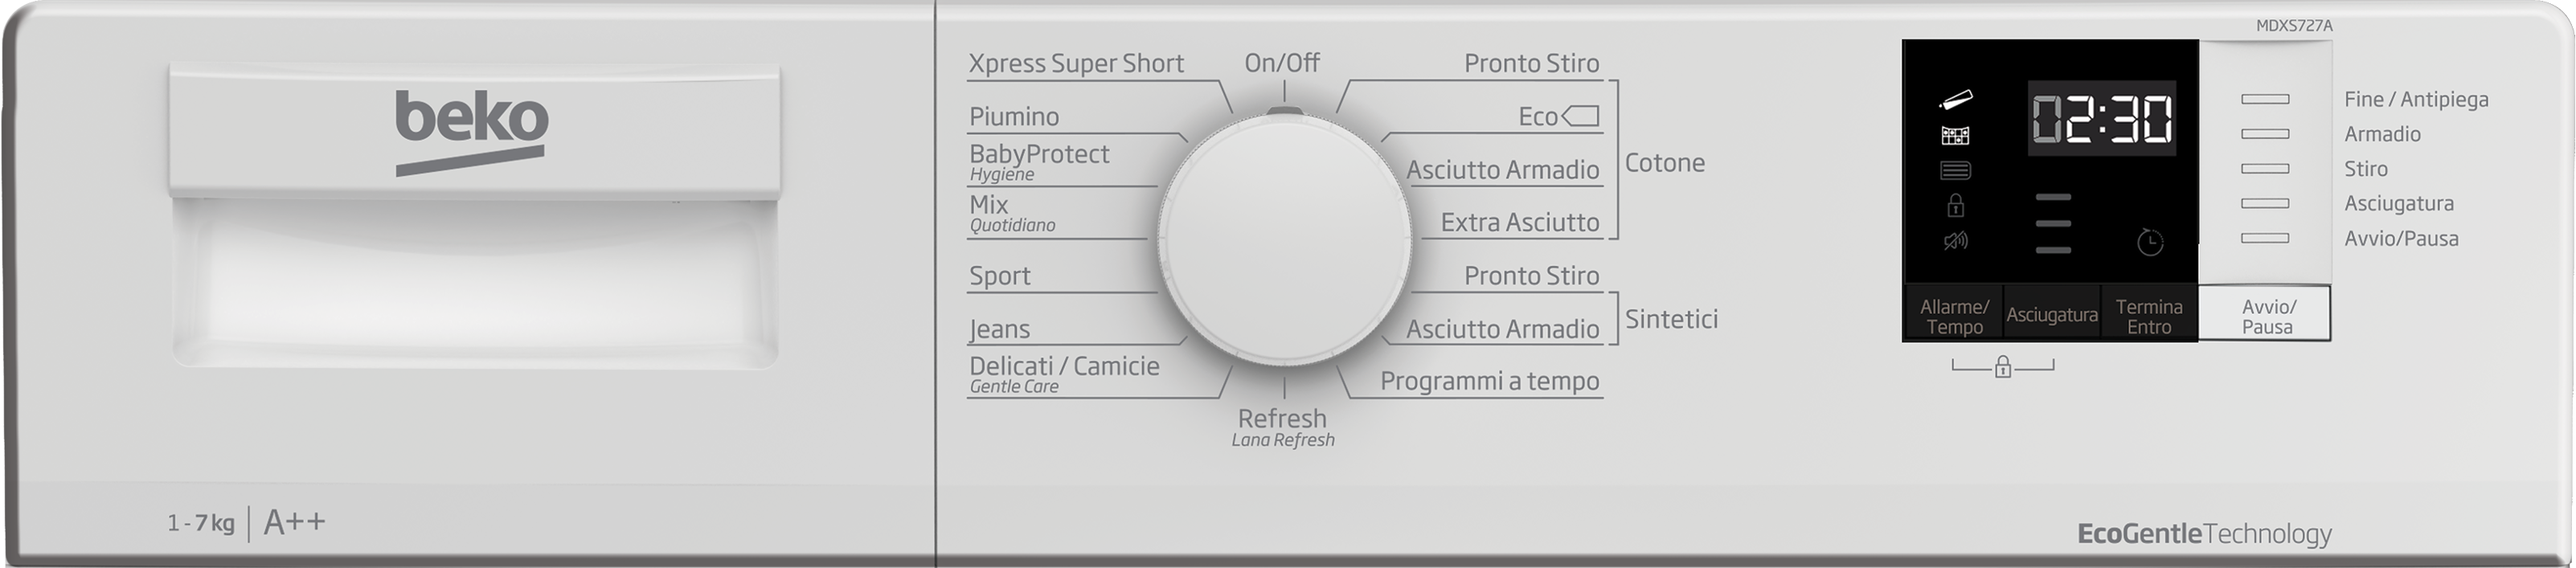
Task: Click the round program selector knob
Action: pyautogui.click(x=1285, y=239)
